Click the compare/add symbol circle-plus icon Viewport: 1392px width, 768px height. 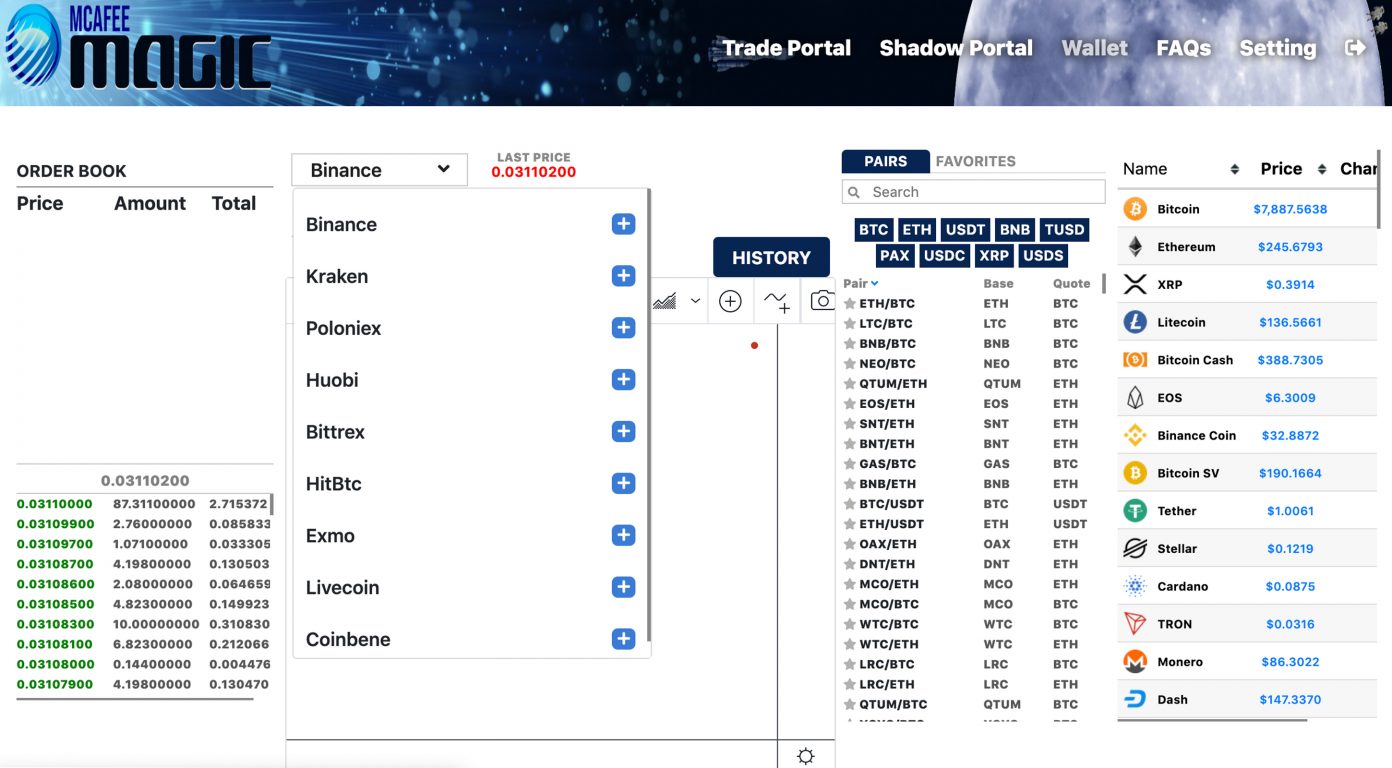[730, 301]
